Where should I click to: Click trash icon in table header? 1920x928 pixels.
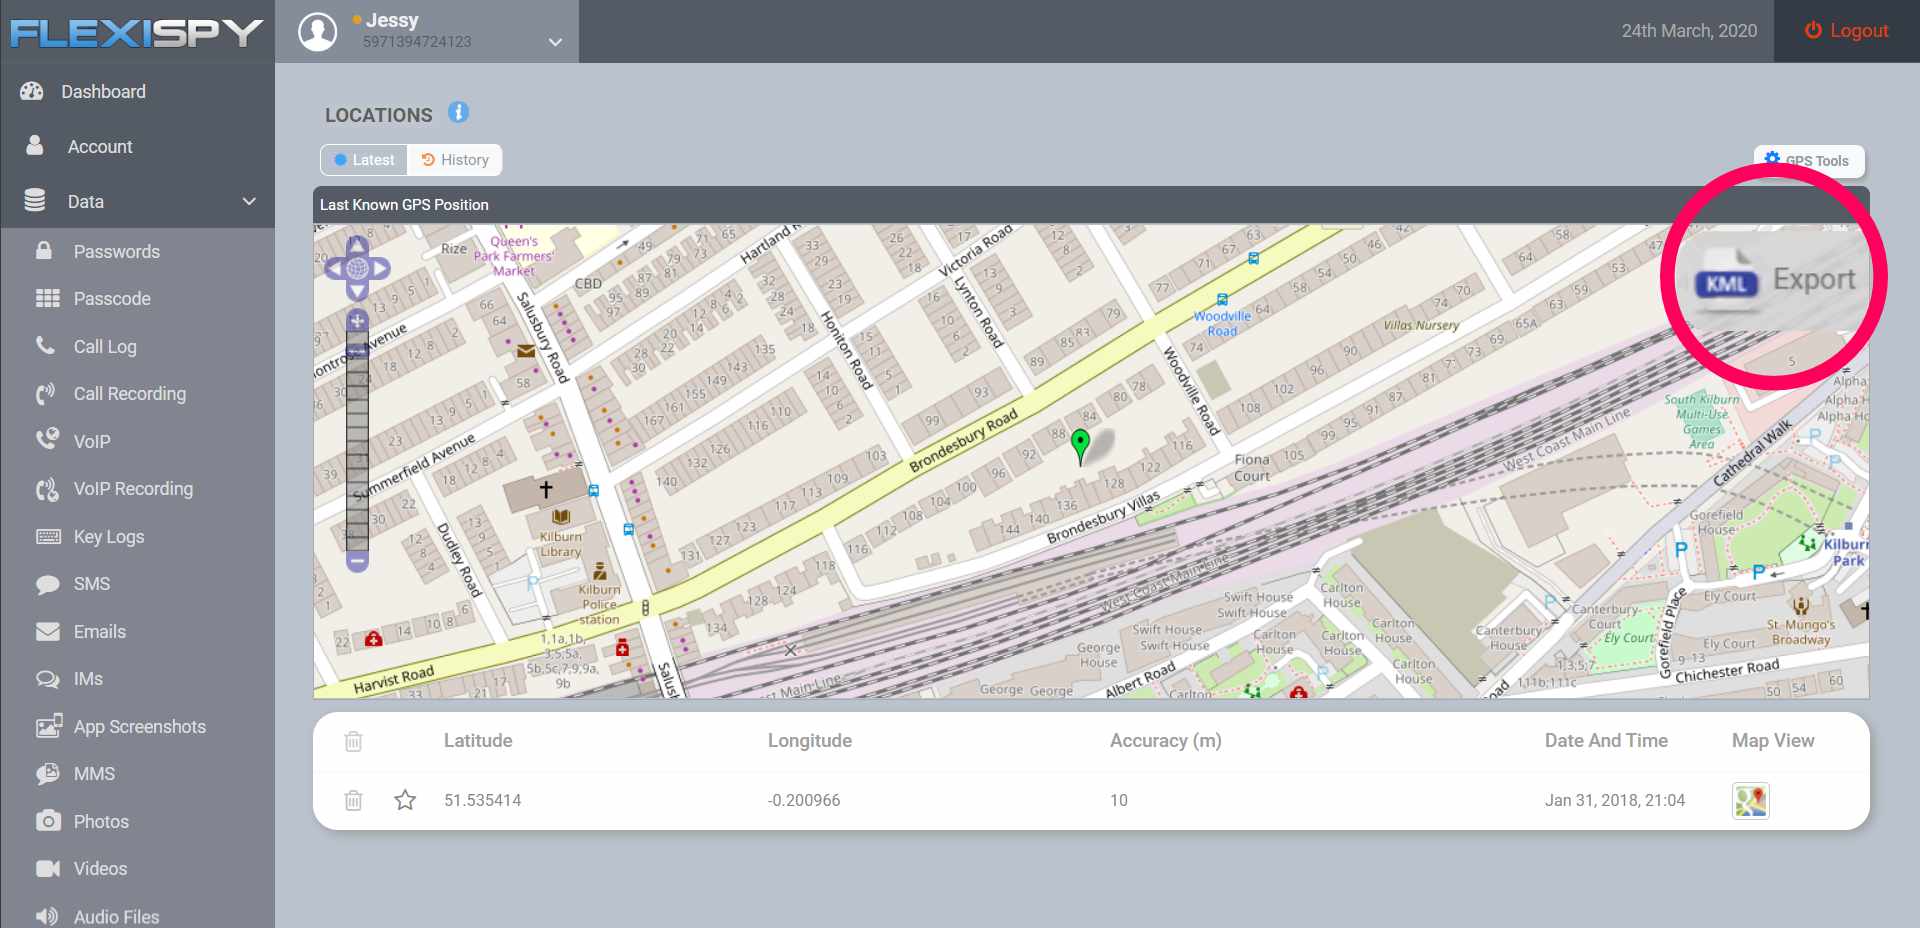[353, 741]
